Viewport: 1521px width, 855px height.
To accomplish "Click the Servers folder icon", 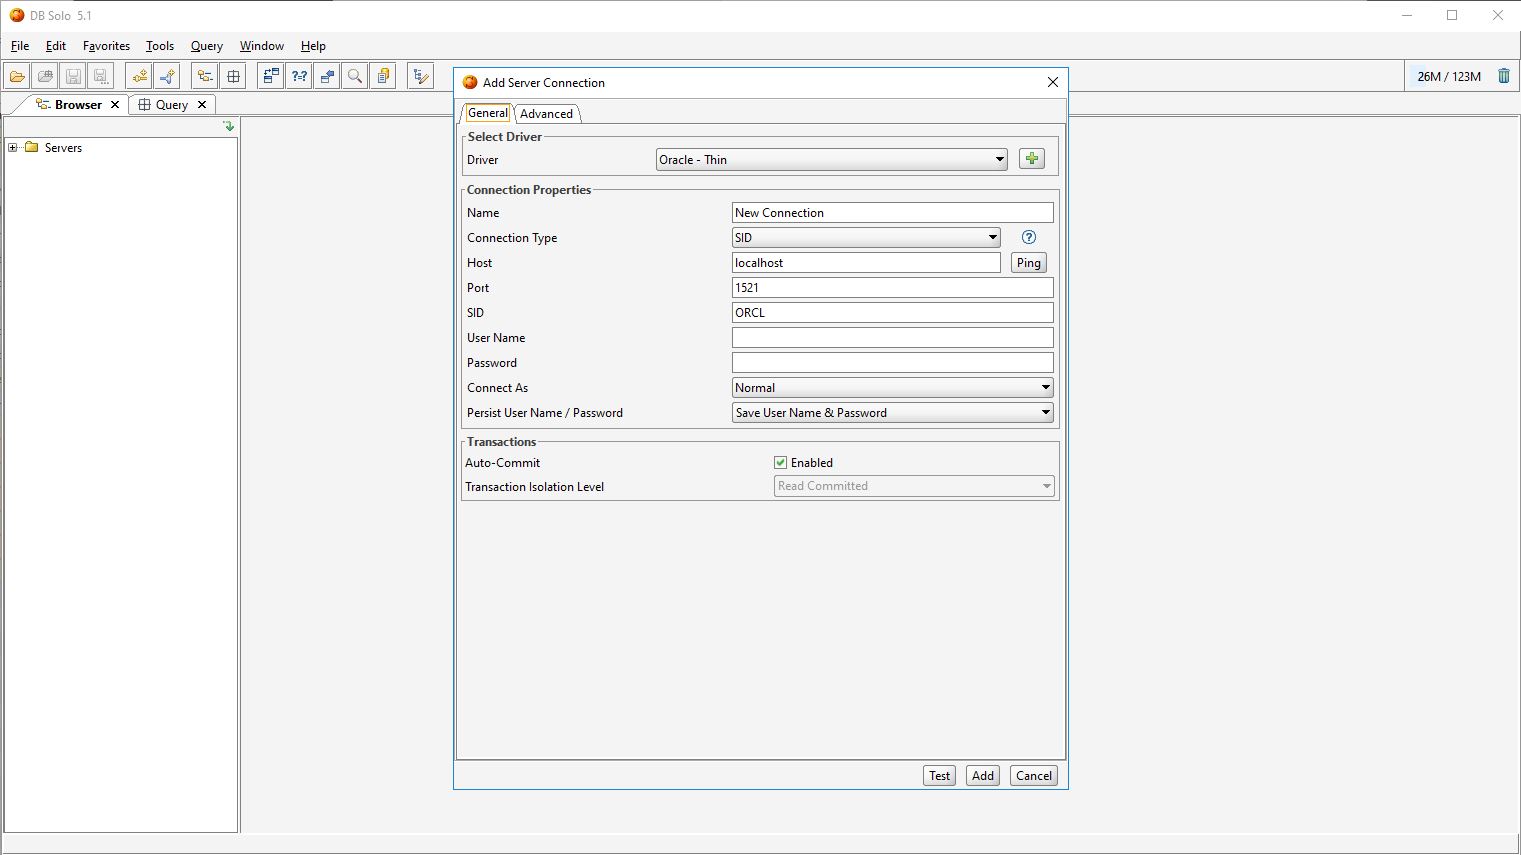I will coord(32,147).
